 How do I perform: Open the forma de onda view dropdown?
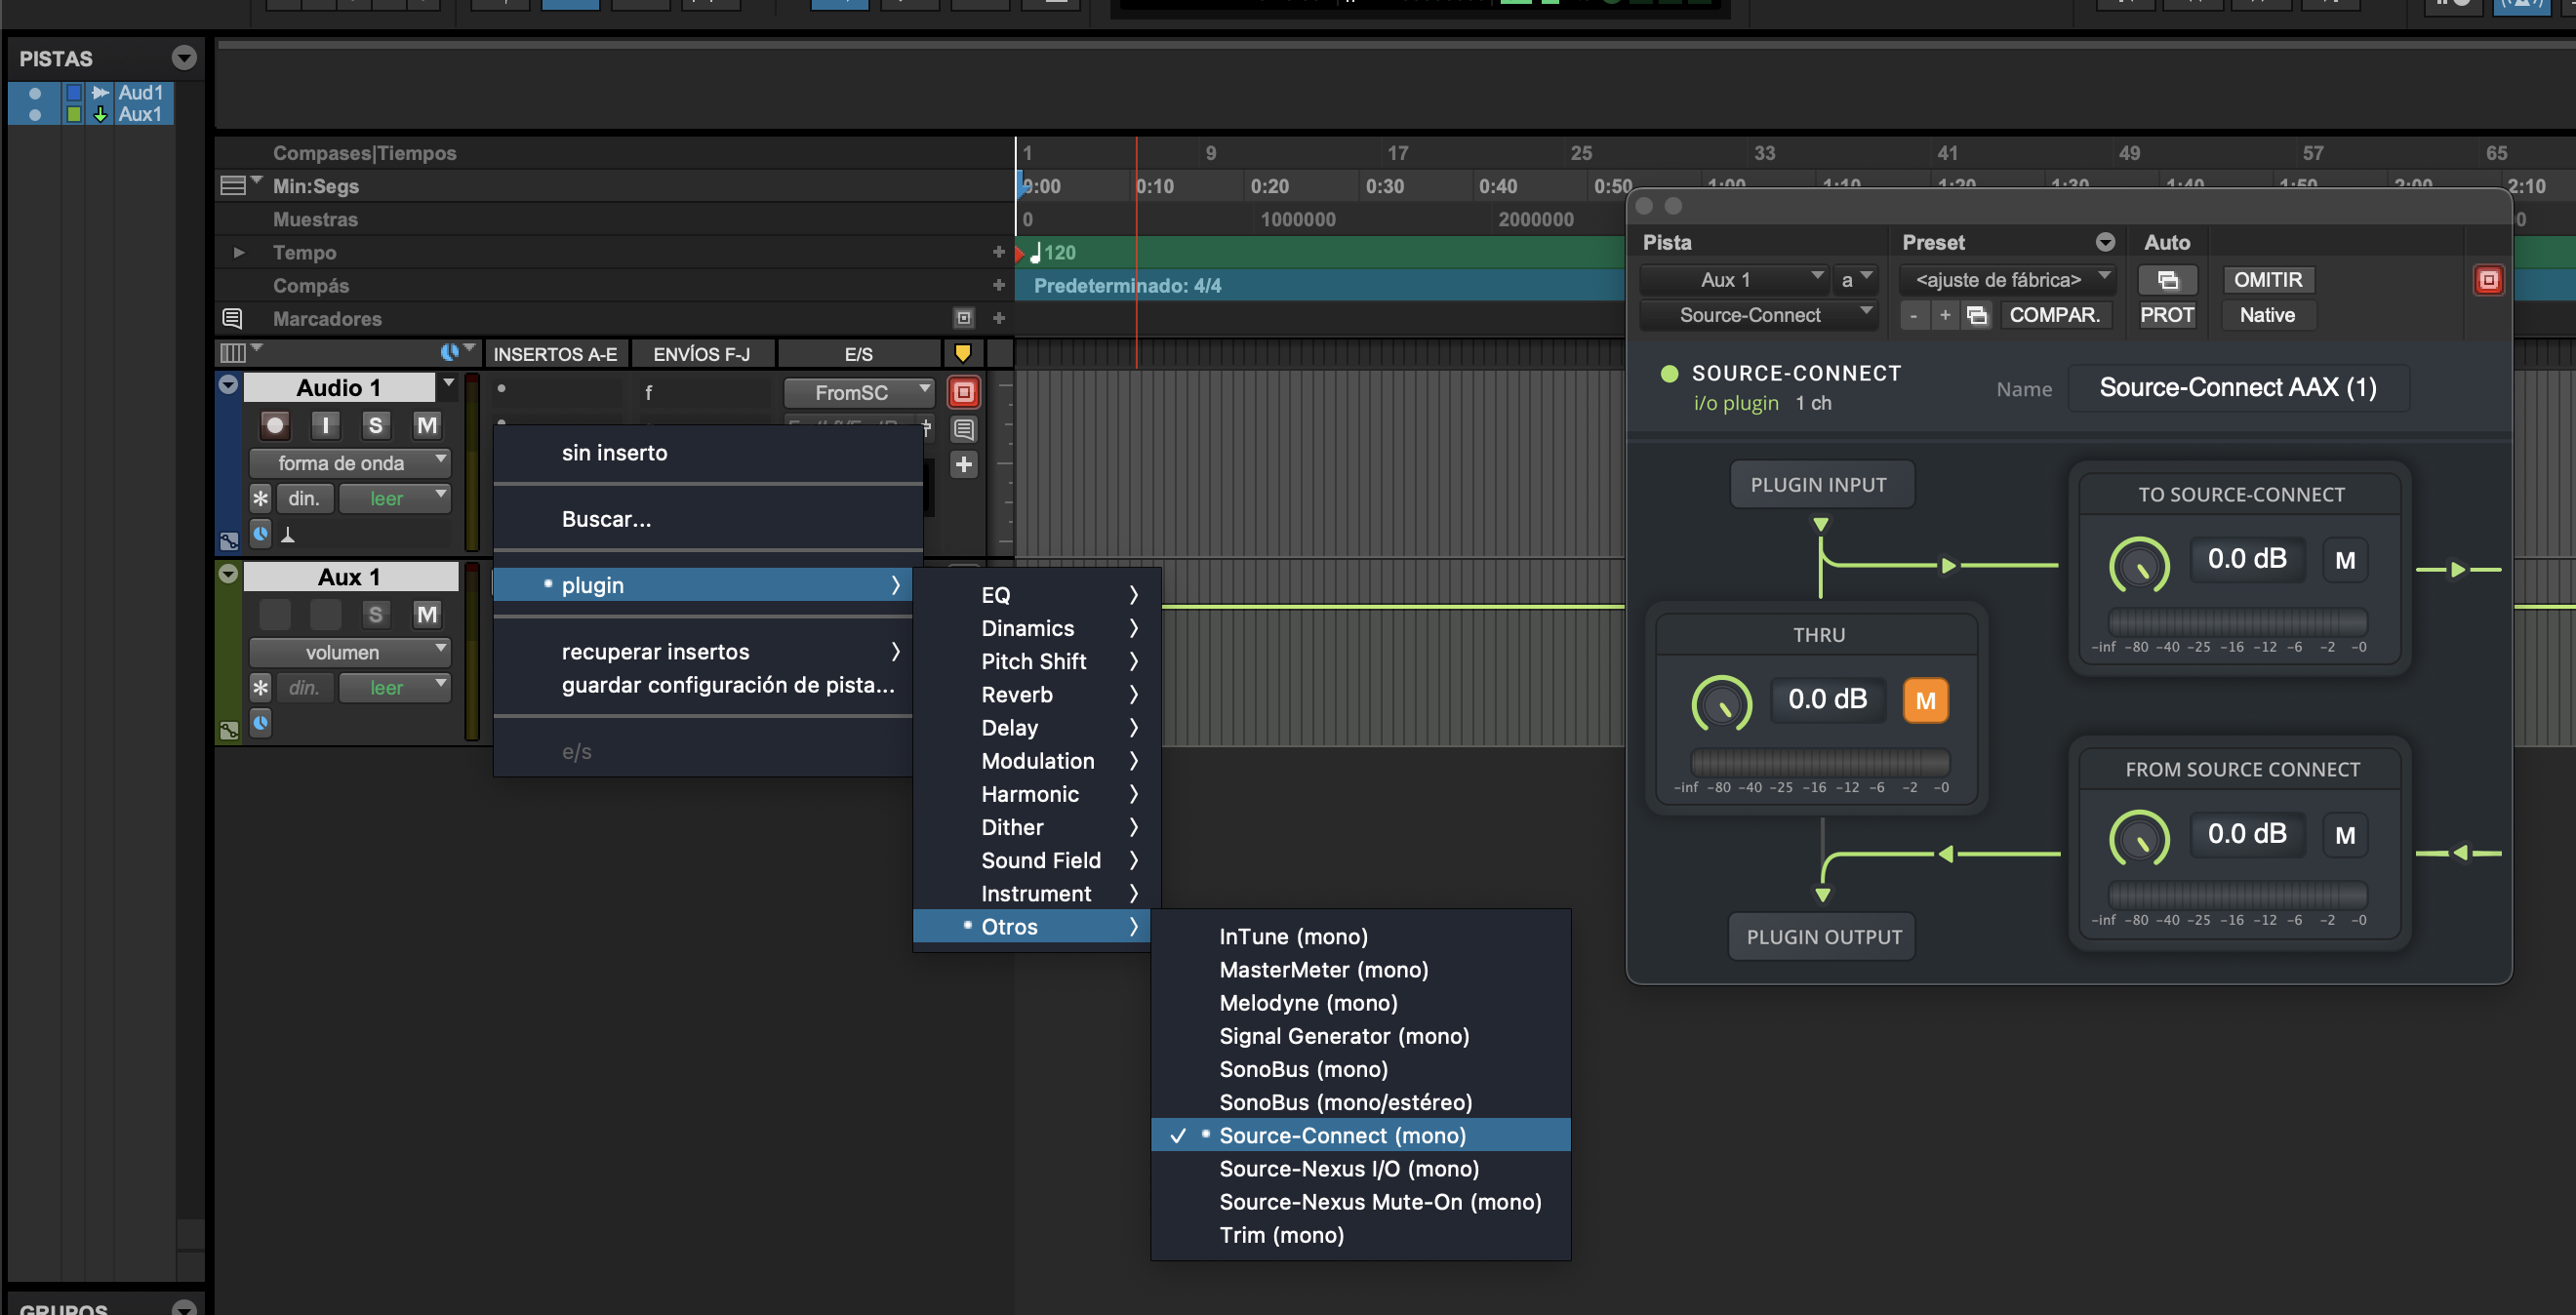[x=349, y=463]
